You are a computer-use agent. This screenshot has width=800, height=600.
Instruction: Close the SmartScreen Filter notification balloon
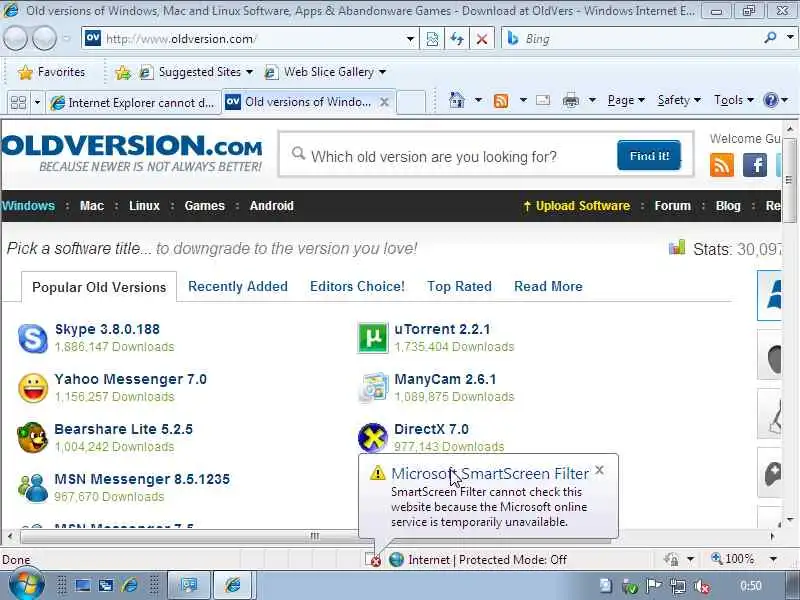(x=599, y=470)
